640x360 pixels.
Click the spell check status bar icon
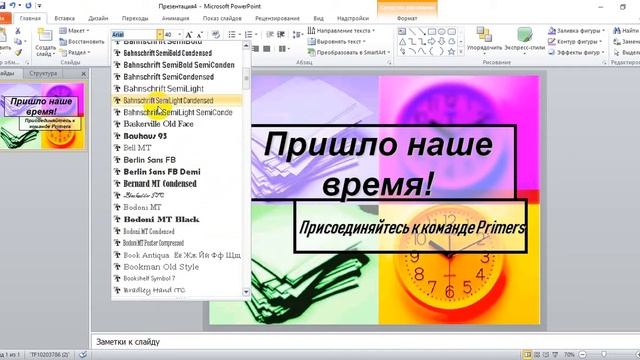(x=83, y=354)
